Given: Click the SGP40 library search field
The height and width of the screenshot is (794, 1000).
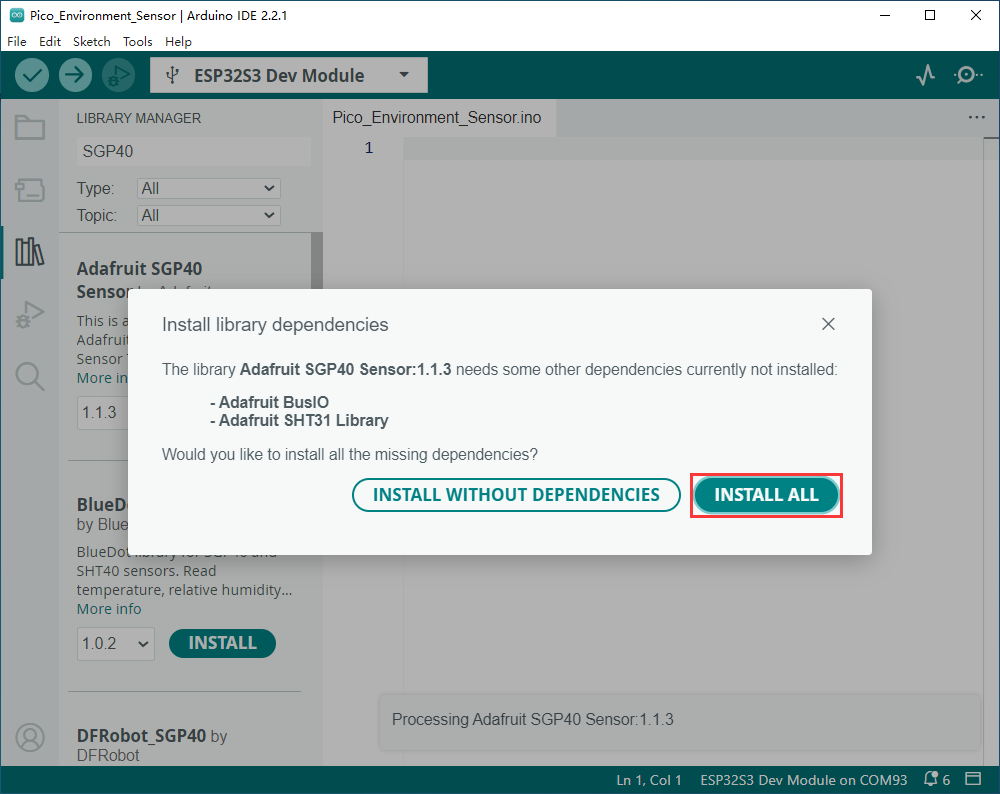Looking at the screenshot, I should 194,151.
